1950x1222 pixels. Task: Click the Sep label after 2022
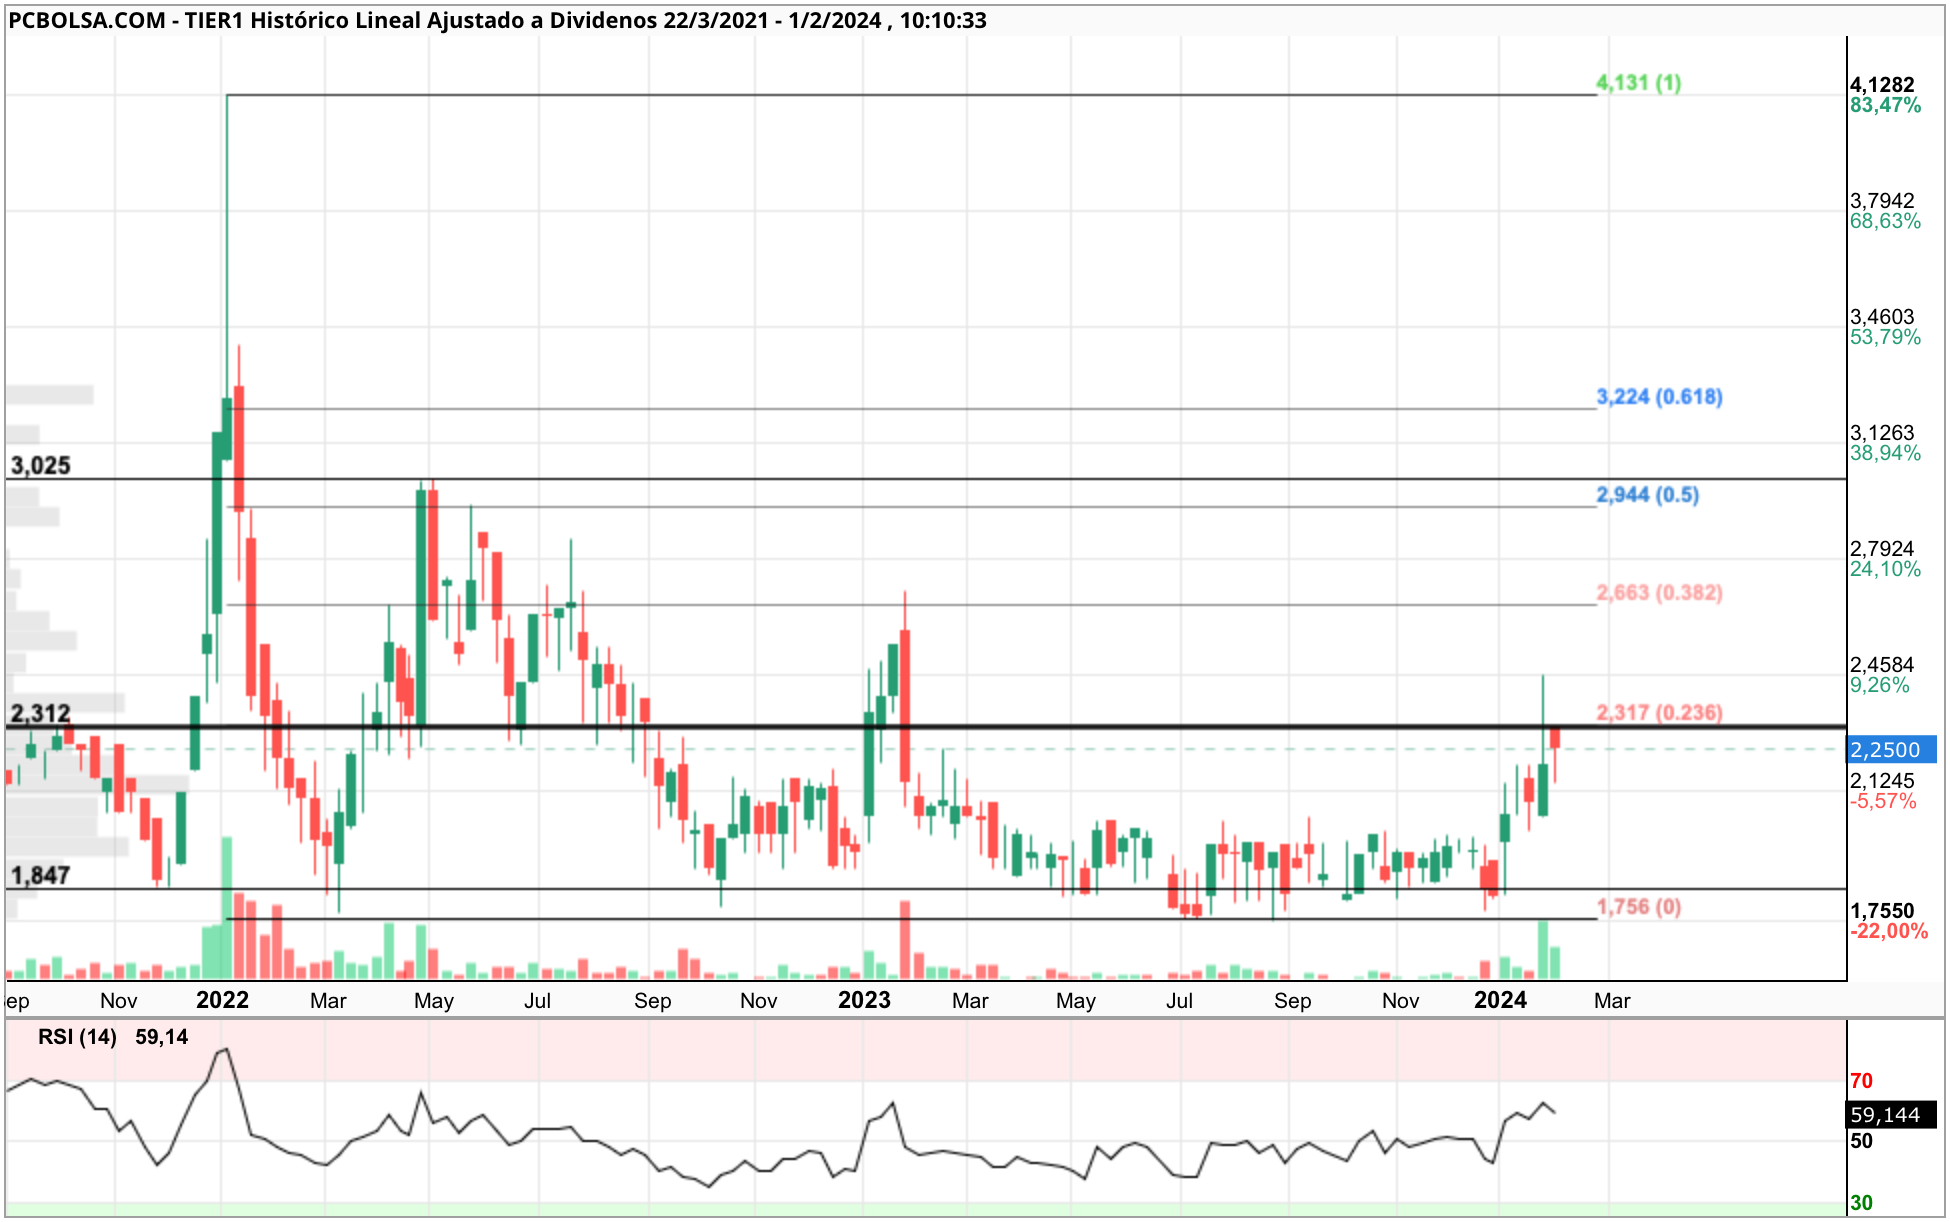[x=652, y=1001]
